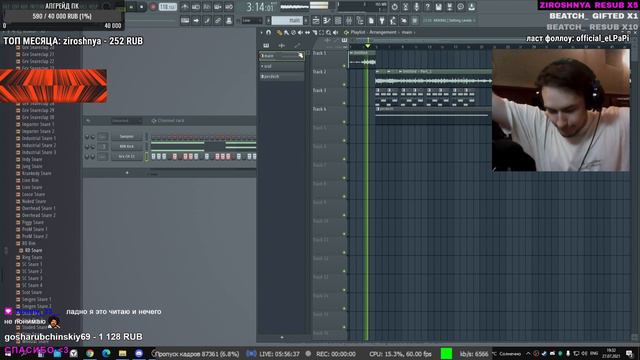Click the playhead marker on the Playlist timeline
The width and height of the screenshot is (640, 360).
tap(368, 46)
